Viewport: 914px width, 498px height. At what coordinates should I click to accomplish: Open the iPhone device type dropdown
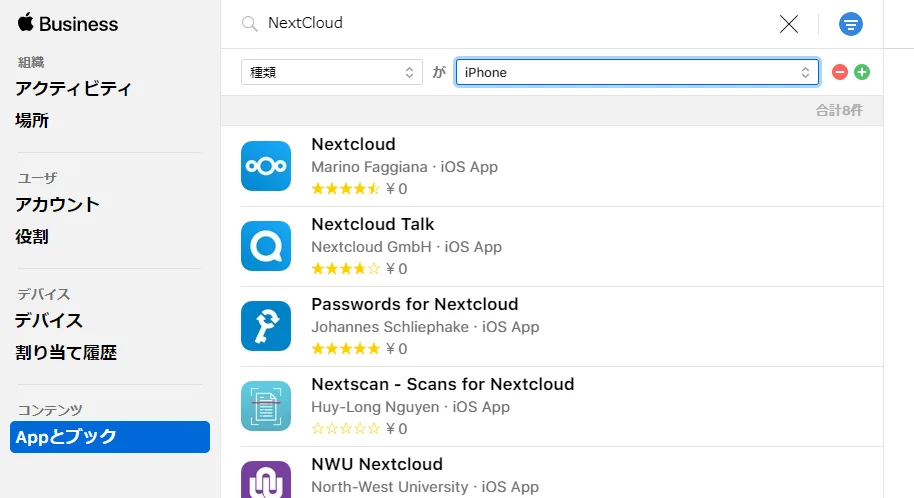coord(637,72)
